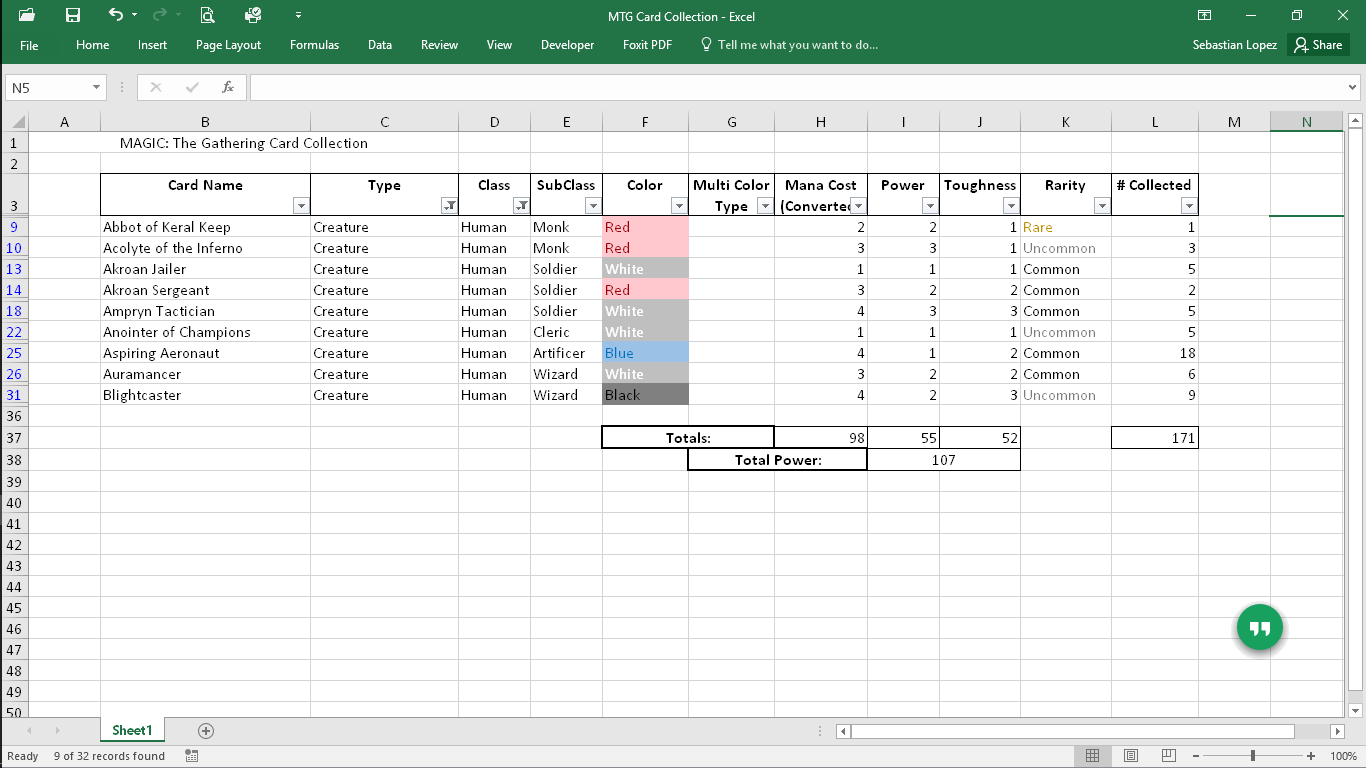Click the Insert Function fx icon
This screenshot has width=1366, height=768.
pyautogui.click(x=228, y=87)
